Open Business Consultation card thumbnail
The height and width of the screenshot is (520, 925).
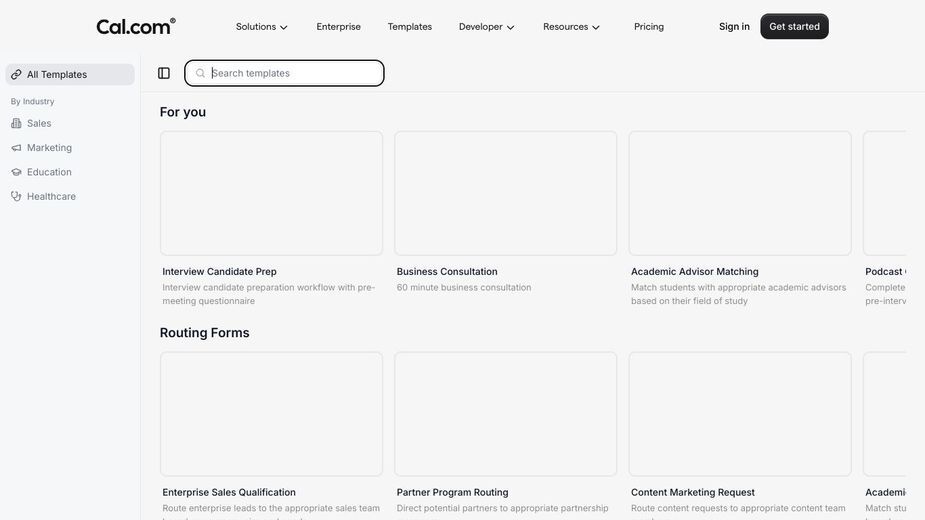[506, 193]
